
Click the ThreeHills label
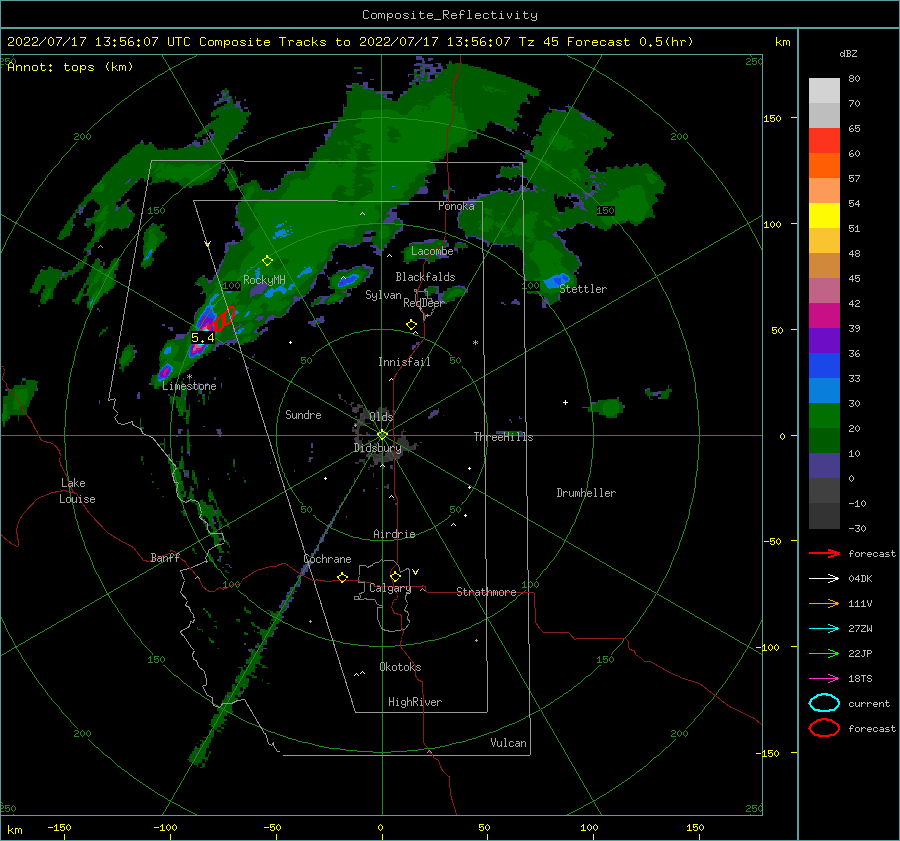point(503,437)
